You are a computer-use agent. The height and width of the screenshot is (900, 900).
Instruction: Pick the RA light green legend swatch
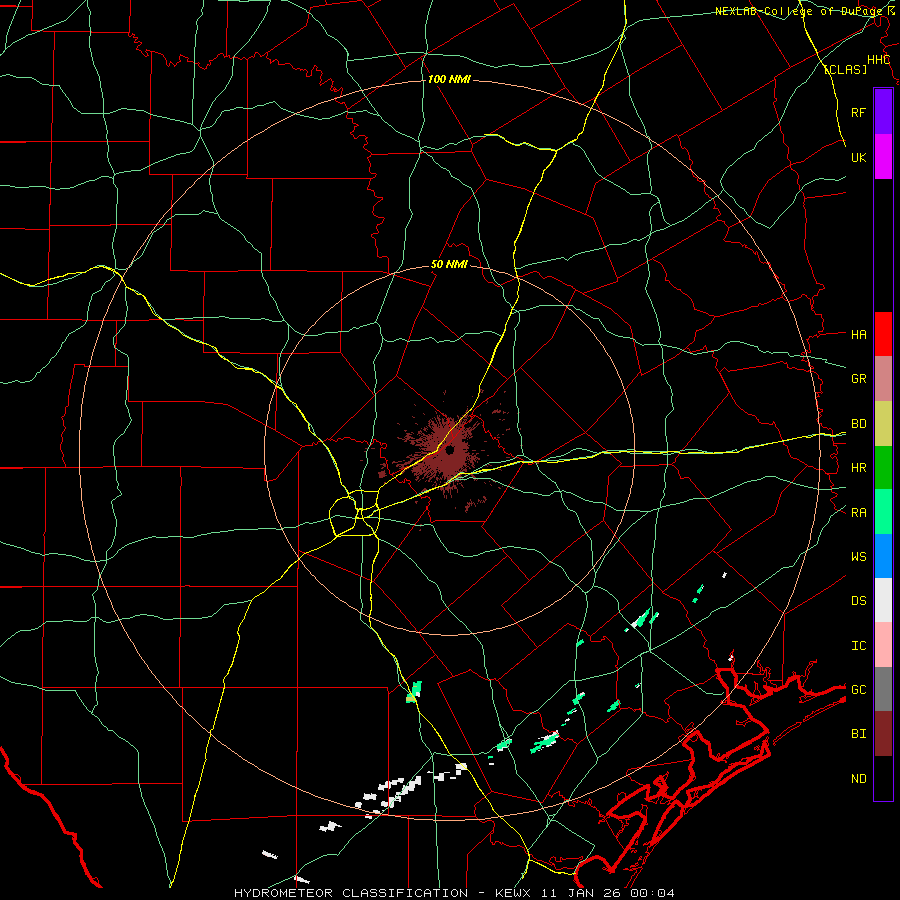(x=883, y=512)
